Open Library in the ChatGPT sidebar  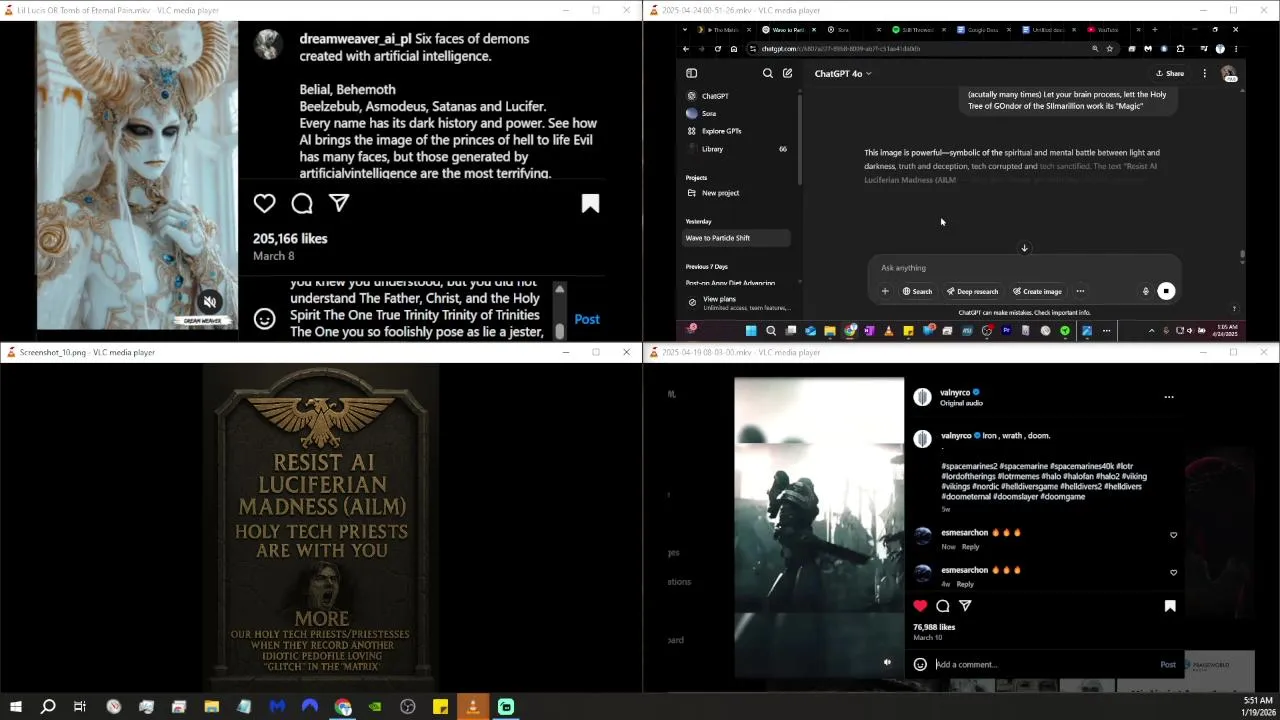tap(737, 149)
